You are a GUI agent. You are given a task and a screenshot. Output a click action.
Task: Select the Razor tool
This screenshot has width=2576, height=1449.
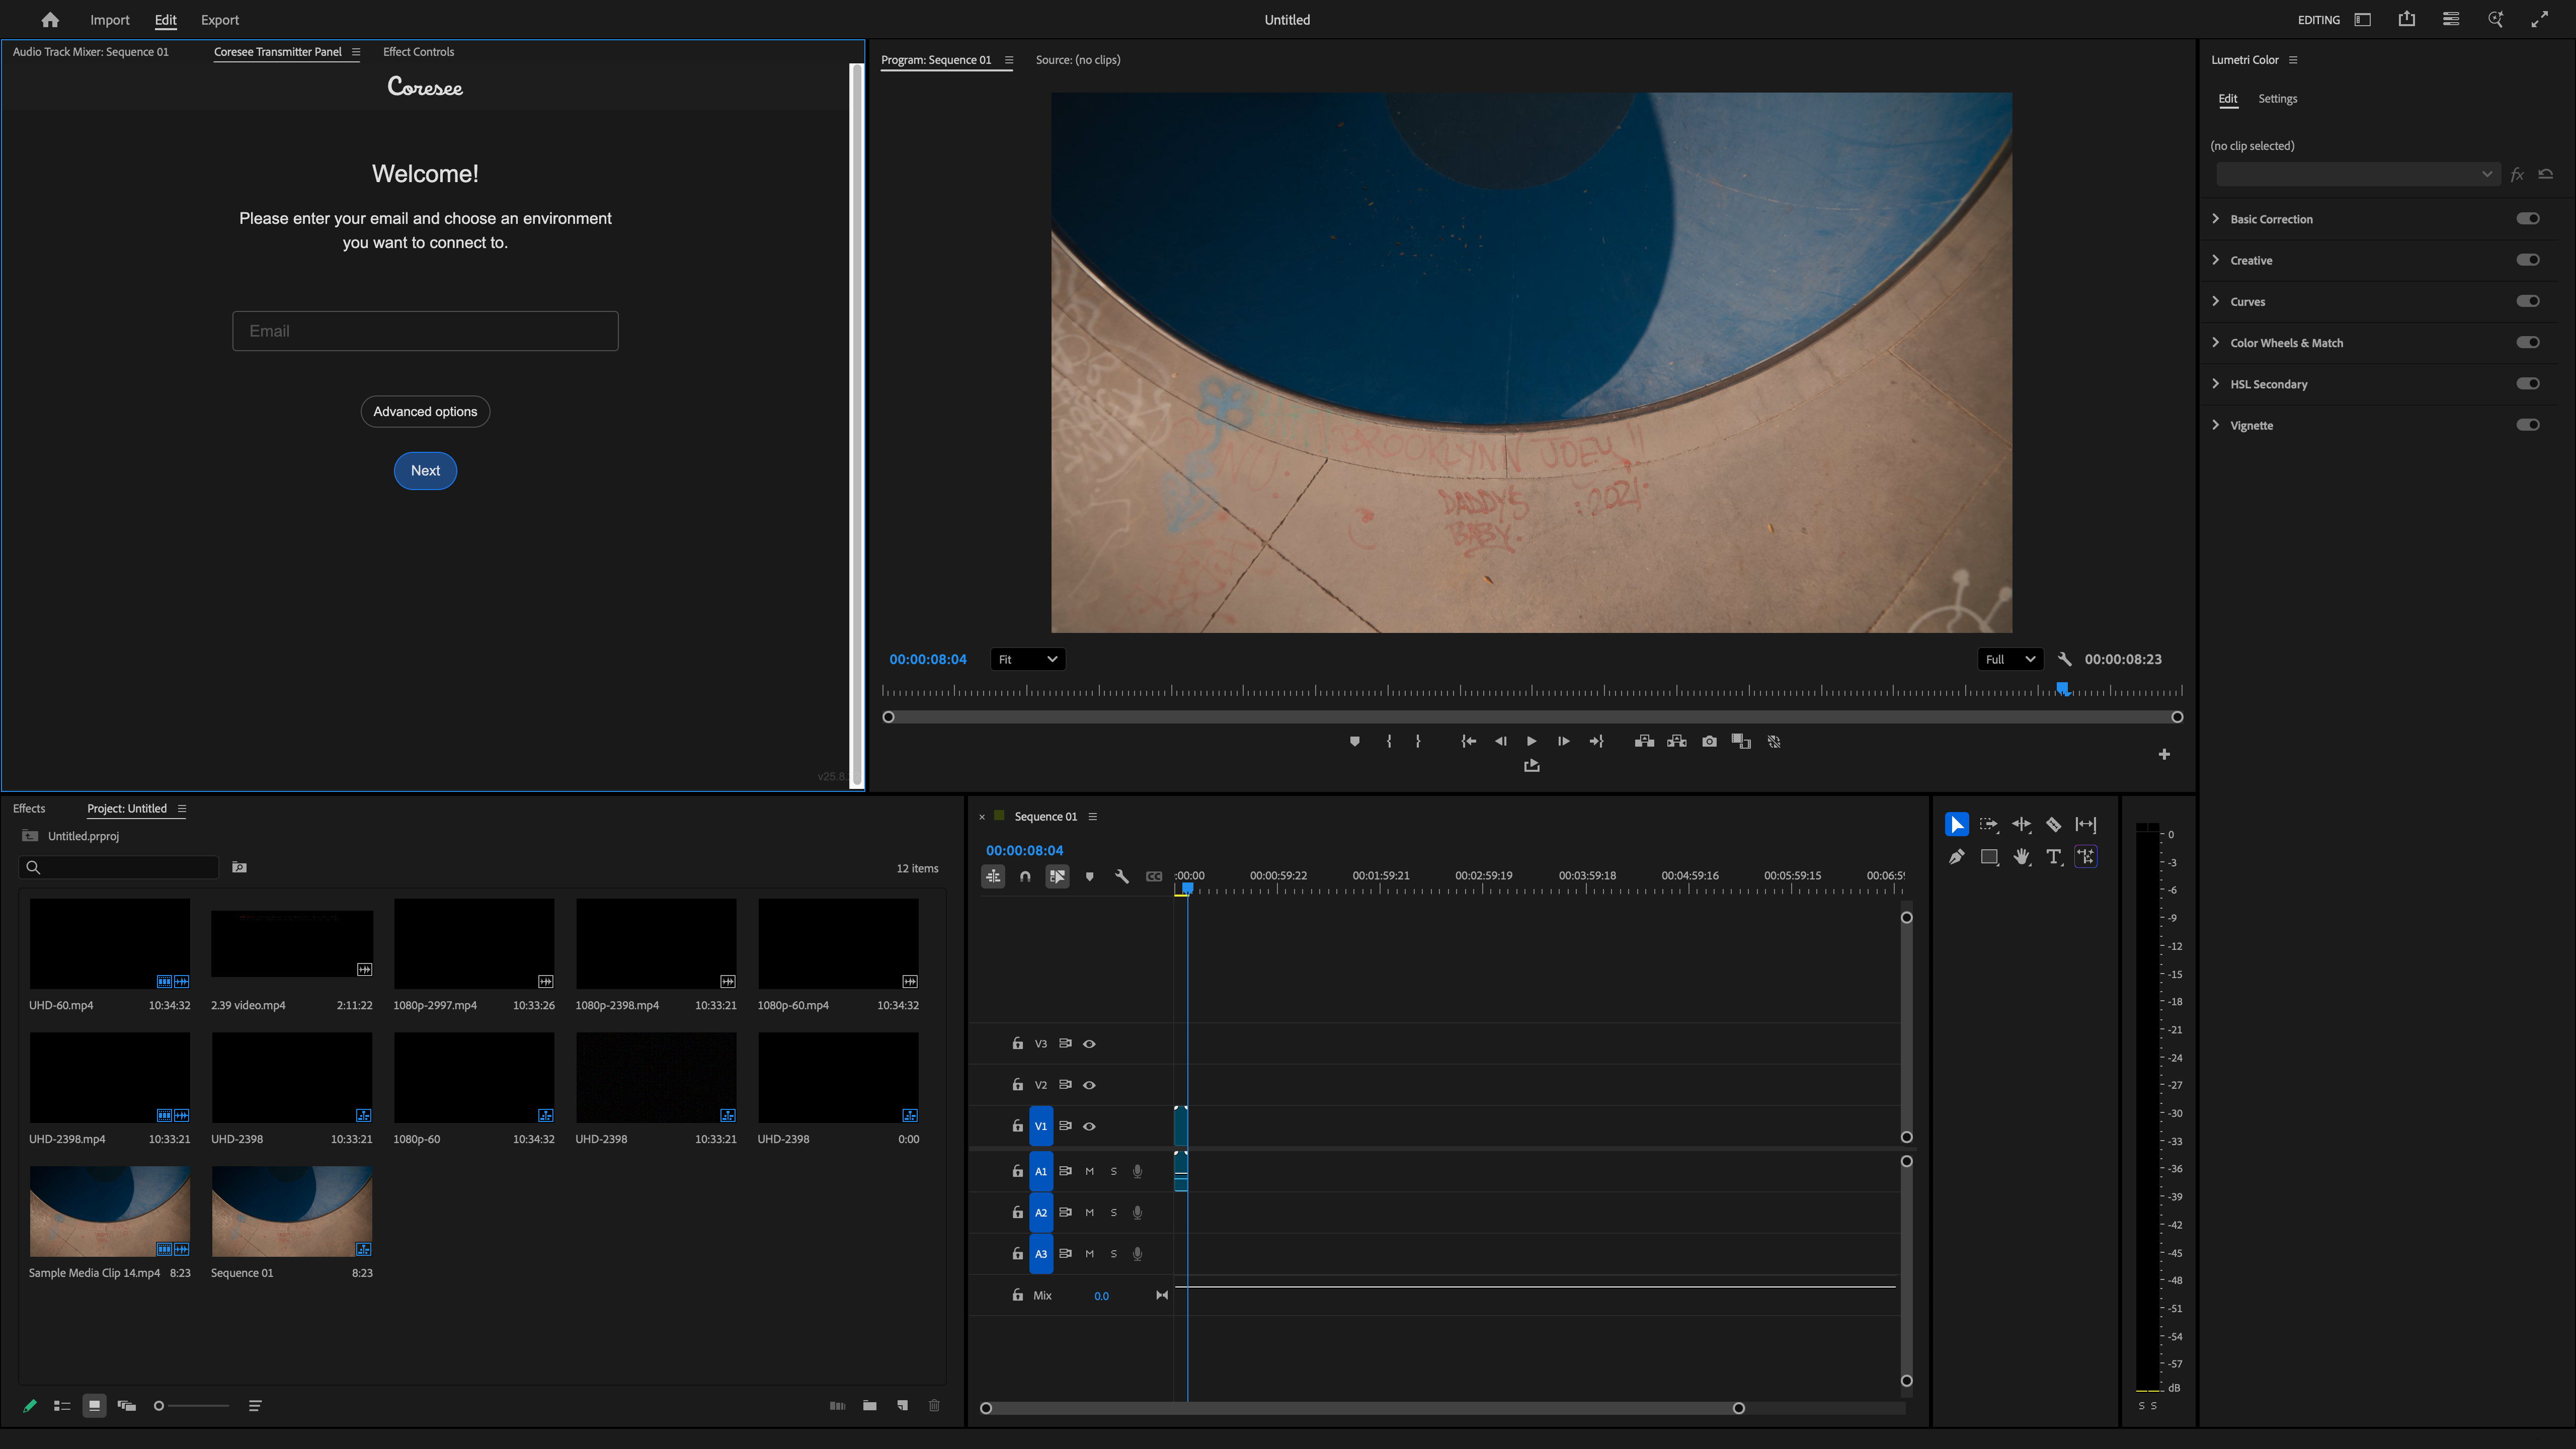pyautogui.click(x=2053, y=825)
